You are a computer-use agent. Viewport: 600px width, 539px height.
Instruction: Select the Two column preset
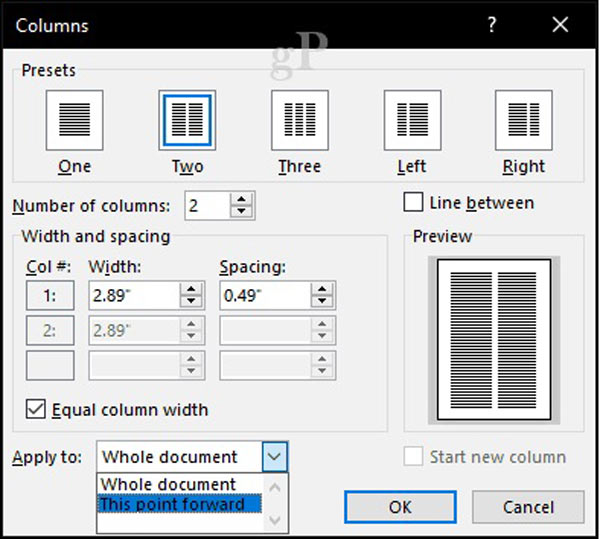coord(187,120)
